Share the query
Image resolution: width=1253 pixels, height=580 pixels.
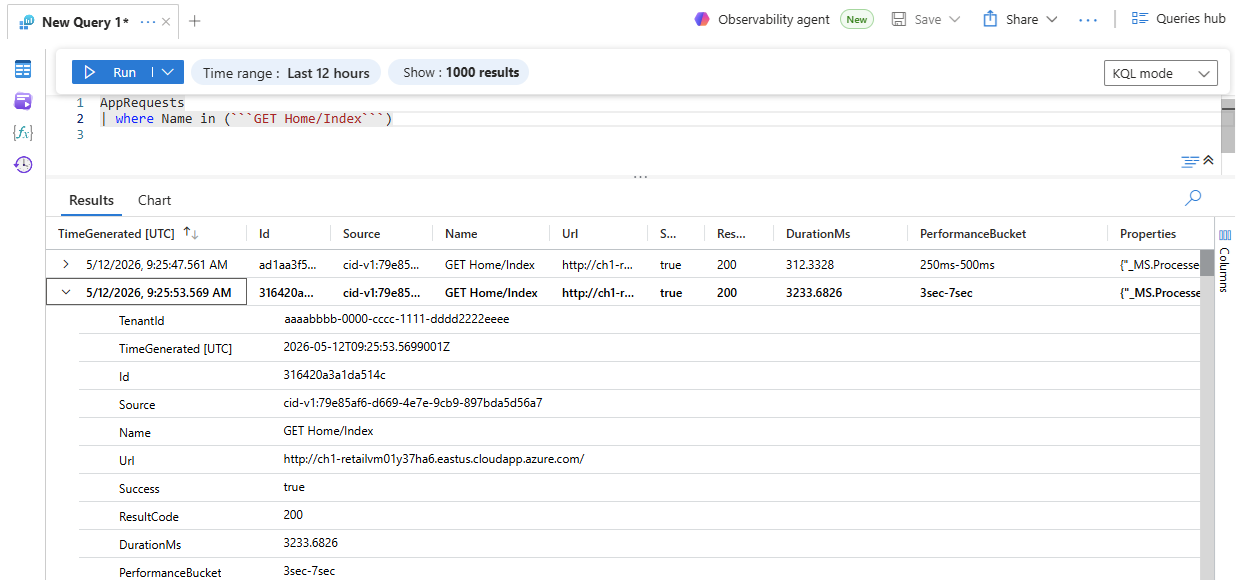click(1011, 19)
